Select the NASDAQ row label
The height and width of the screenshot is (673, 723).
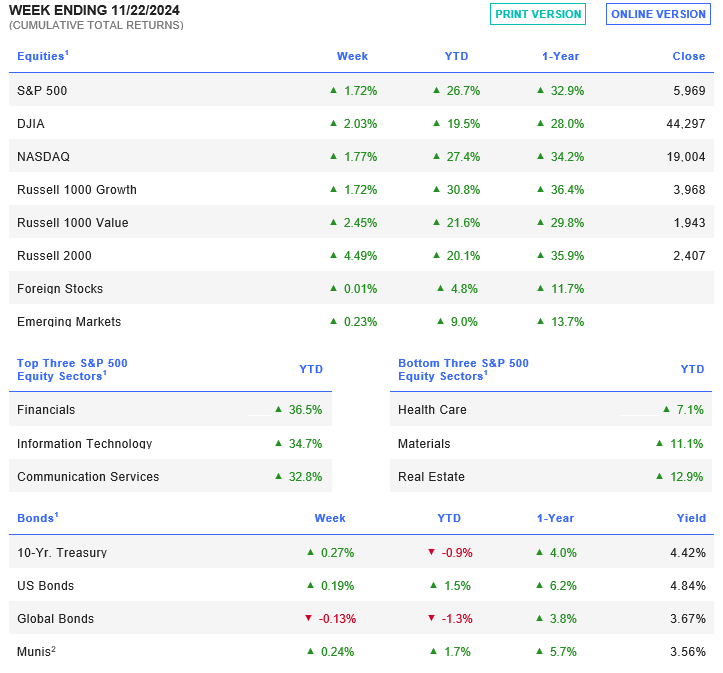(43, 157)
